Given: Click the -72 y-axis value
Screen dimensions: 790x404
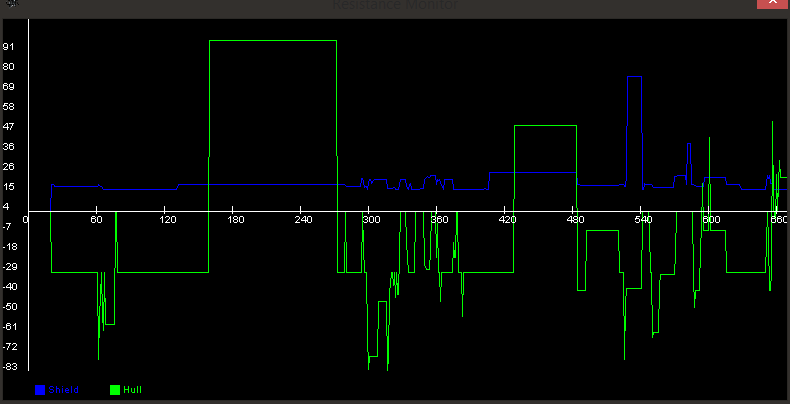Looking at the screenshot, I should pos(10,347).
